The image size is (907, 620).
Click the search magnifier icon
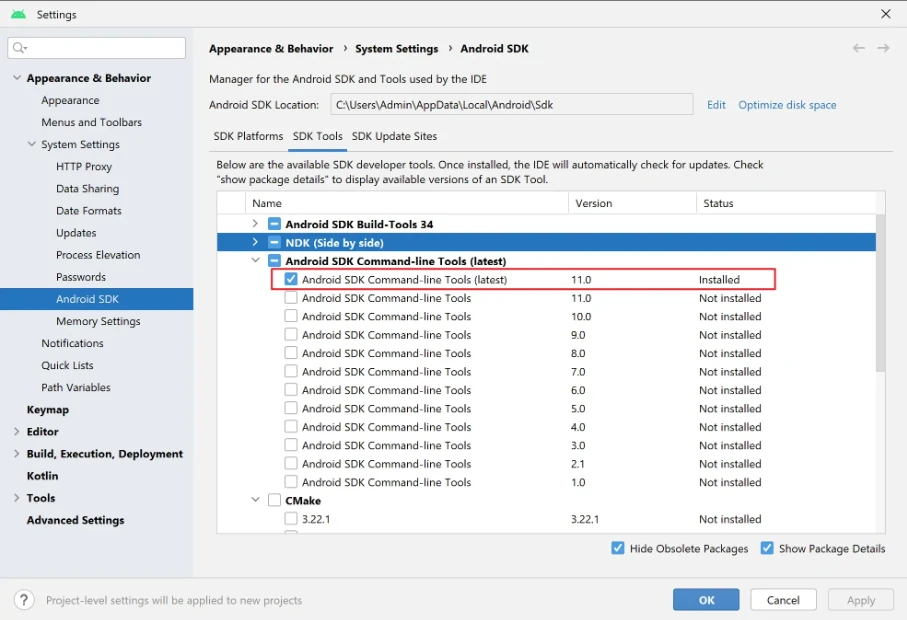pyautogui.click(x=20, y=47)
